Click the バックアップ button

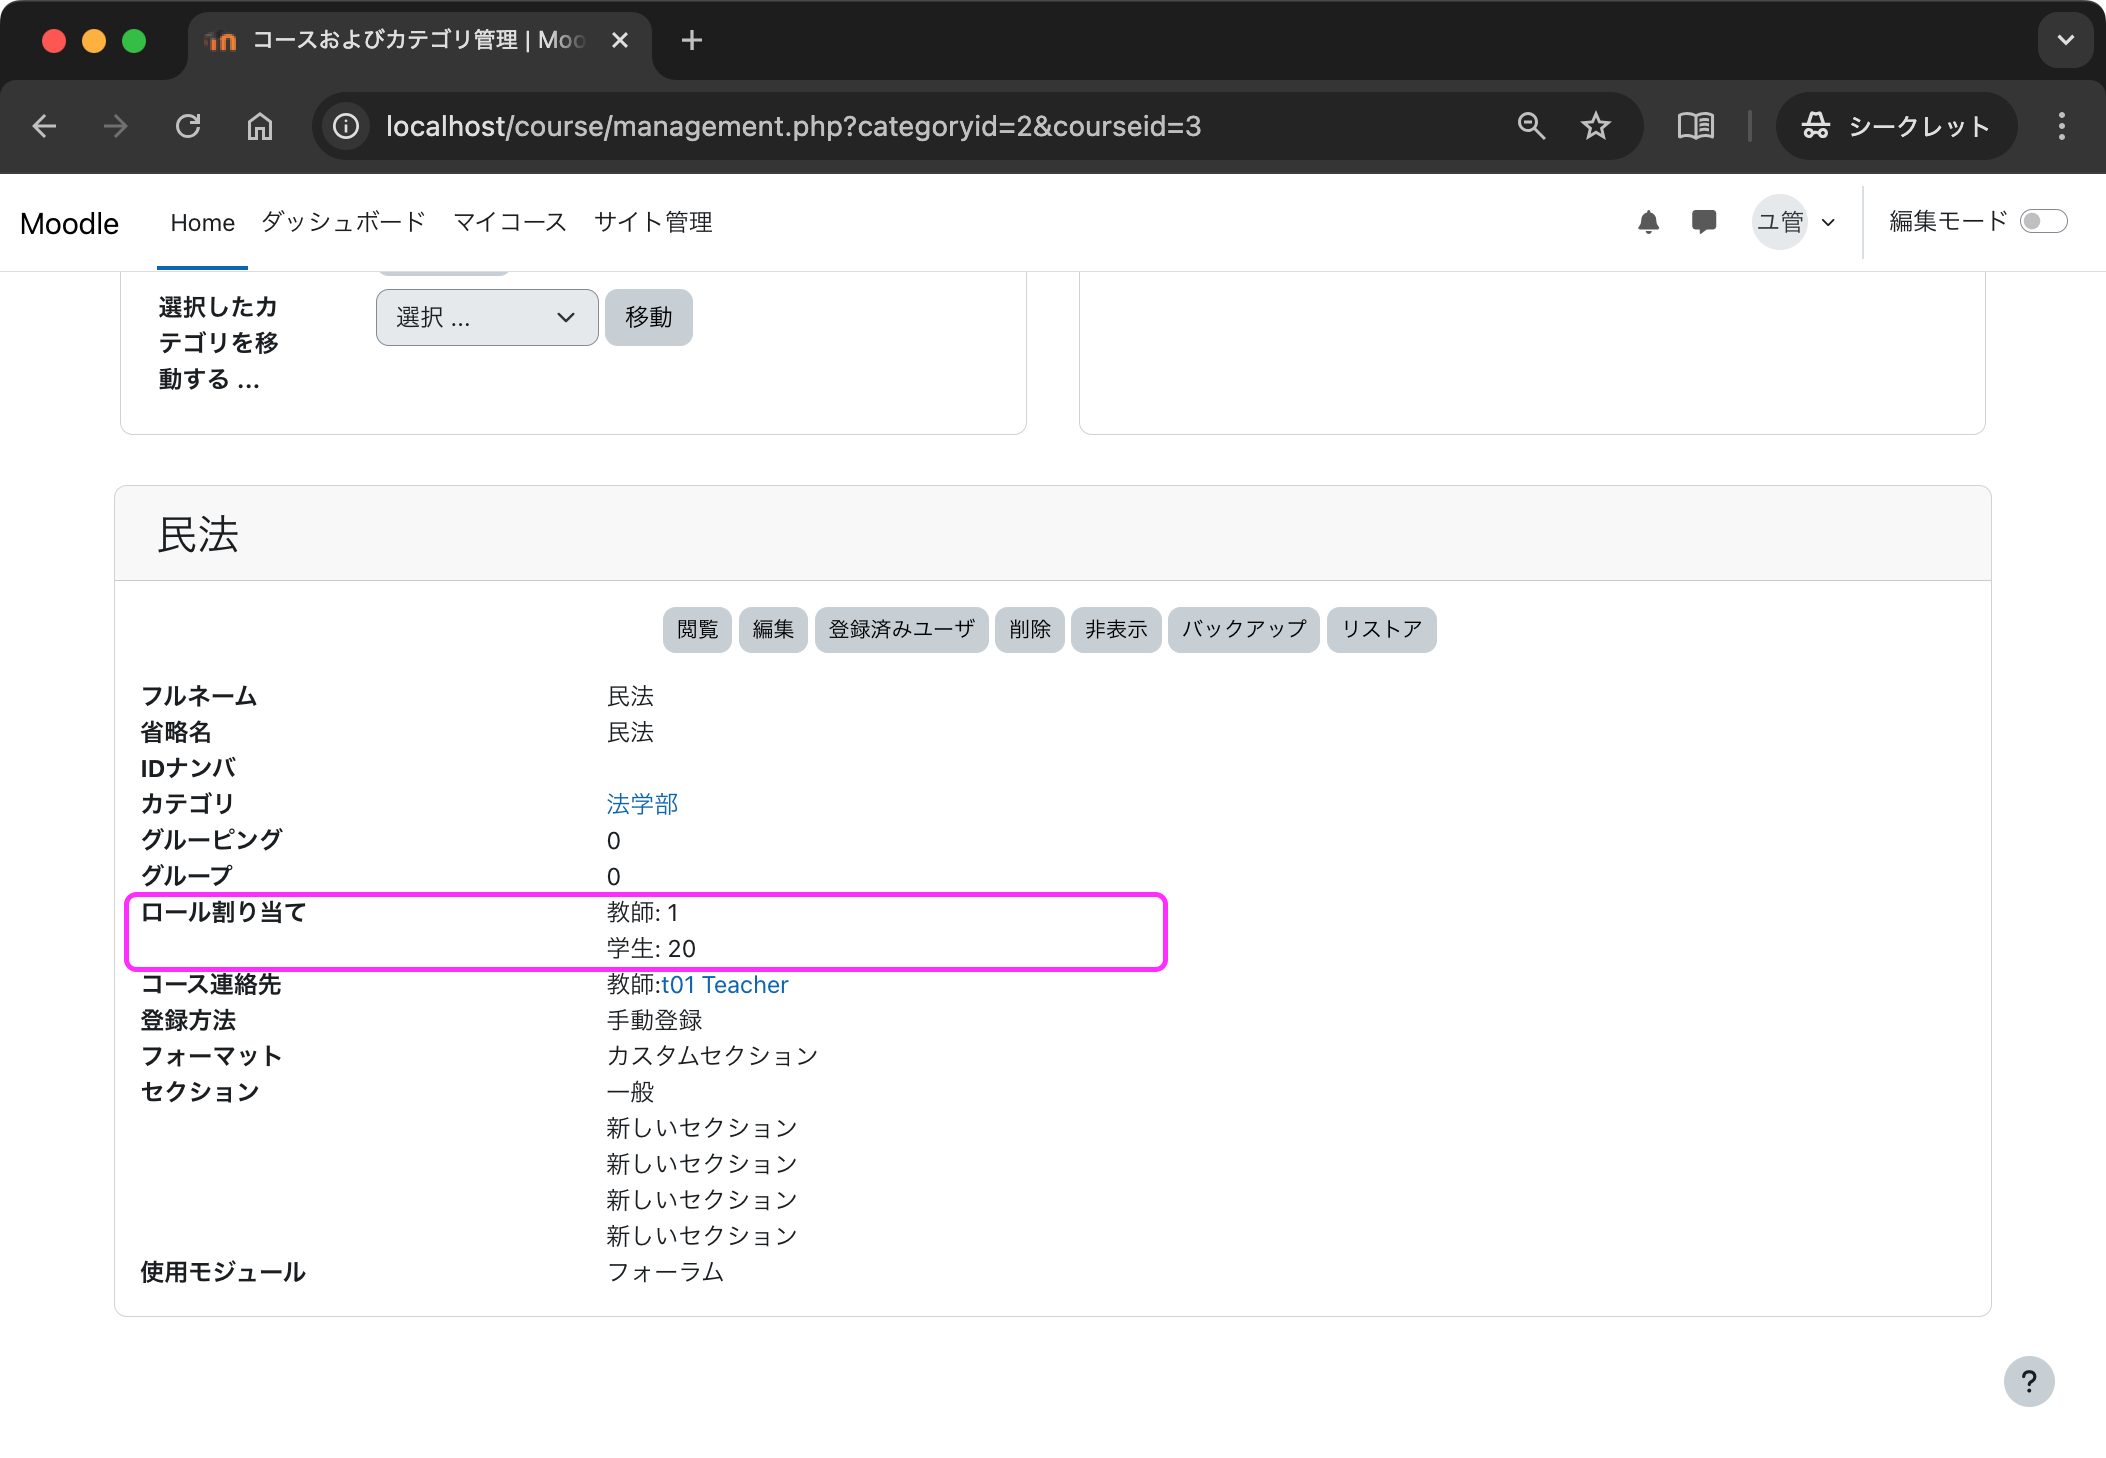coord(1243,629)
